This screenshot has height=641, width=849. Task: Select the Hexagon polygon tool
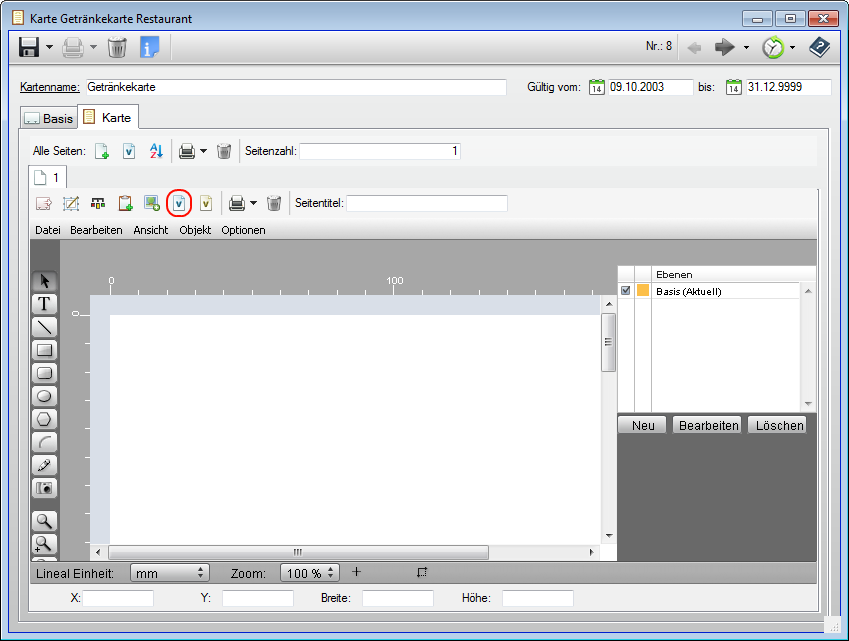tap(45, 419)
